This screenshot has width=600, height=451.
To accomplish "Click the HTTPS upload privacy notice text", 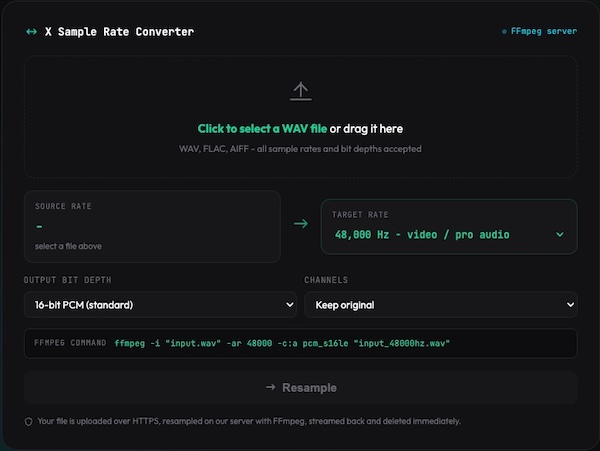I will tap(249, 422).
